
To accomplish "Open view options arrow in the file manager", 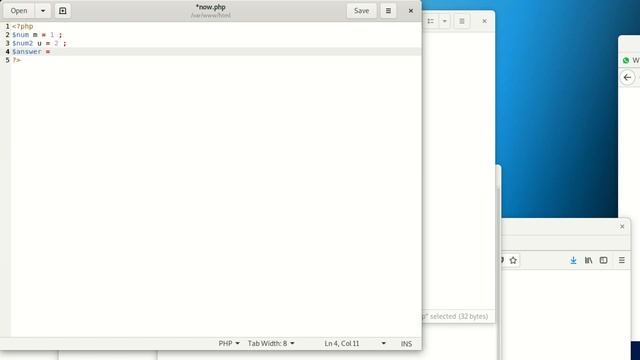I will 444,21.
